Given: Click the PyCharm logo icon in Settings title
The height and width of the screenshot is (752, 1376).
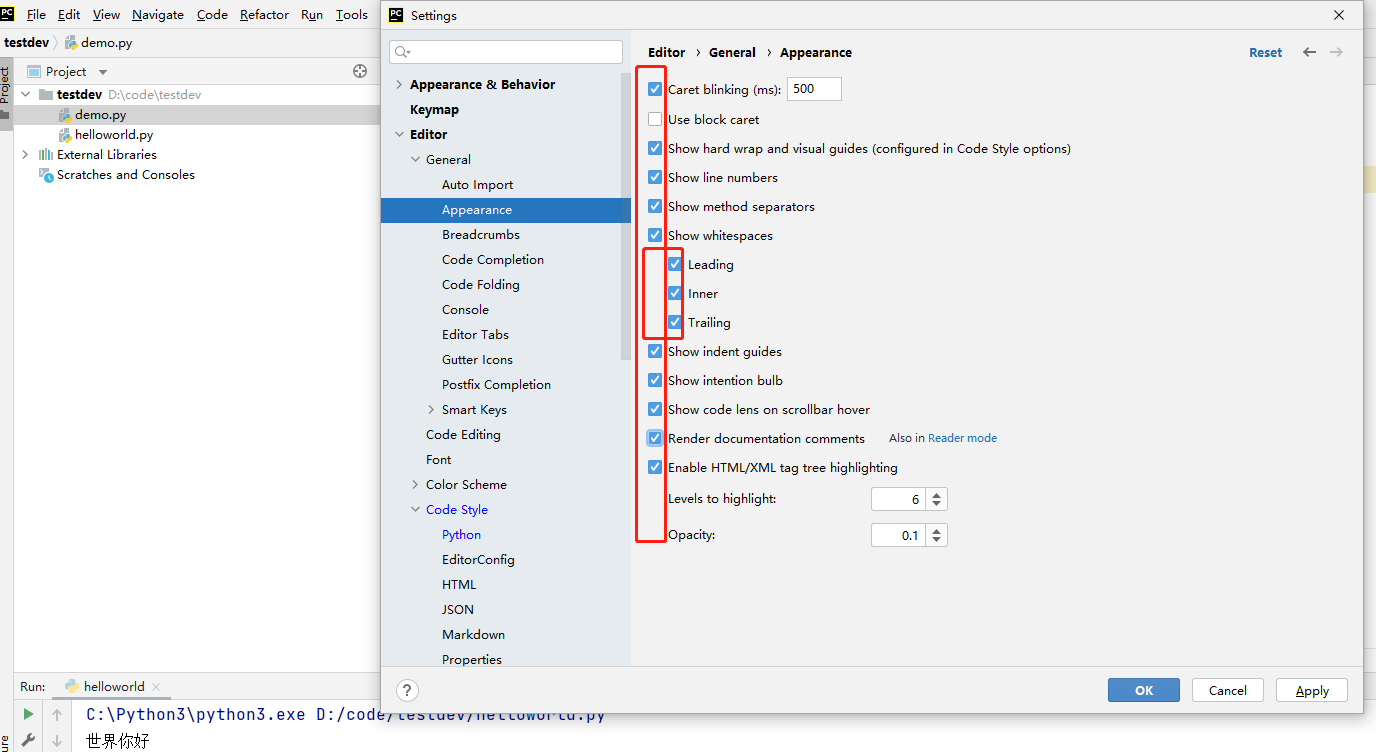Looking at the screenshot, I should click(396, 15).
